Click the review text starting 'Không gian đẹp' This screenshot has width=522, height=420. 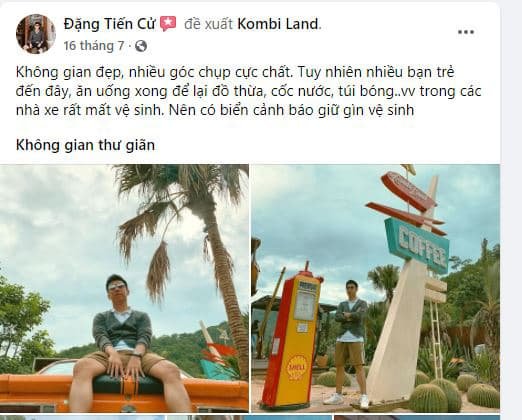click(248, 91)
